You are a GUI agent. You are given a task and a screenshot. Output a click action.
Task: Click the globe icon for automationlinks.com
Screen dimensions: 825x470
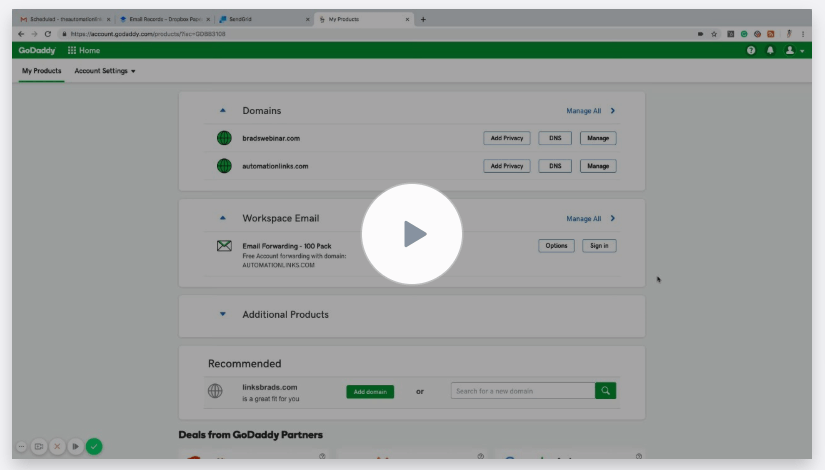[224, 166]
